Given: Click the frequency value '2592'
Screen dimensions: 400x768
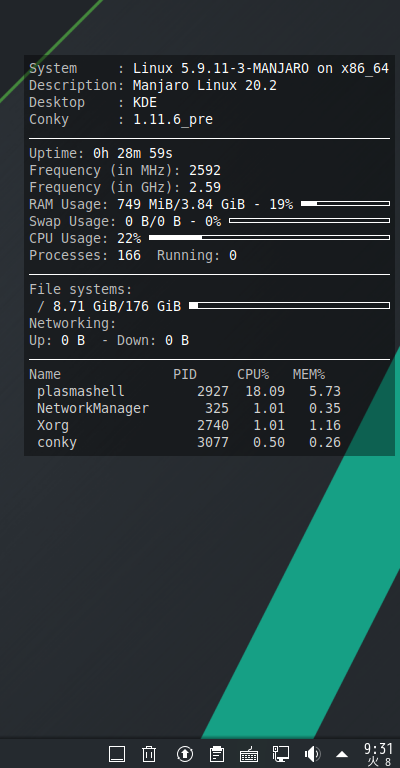Looking at the screenshot, I should pos(205,170).
